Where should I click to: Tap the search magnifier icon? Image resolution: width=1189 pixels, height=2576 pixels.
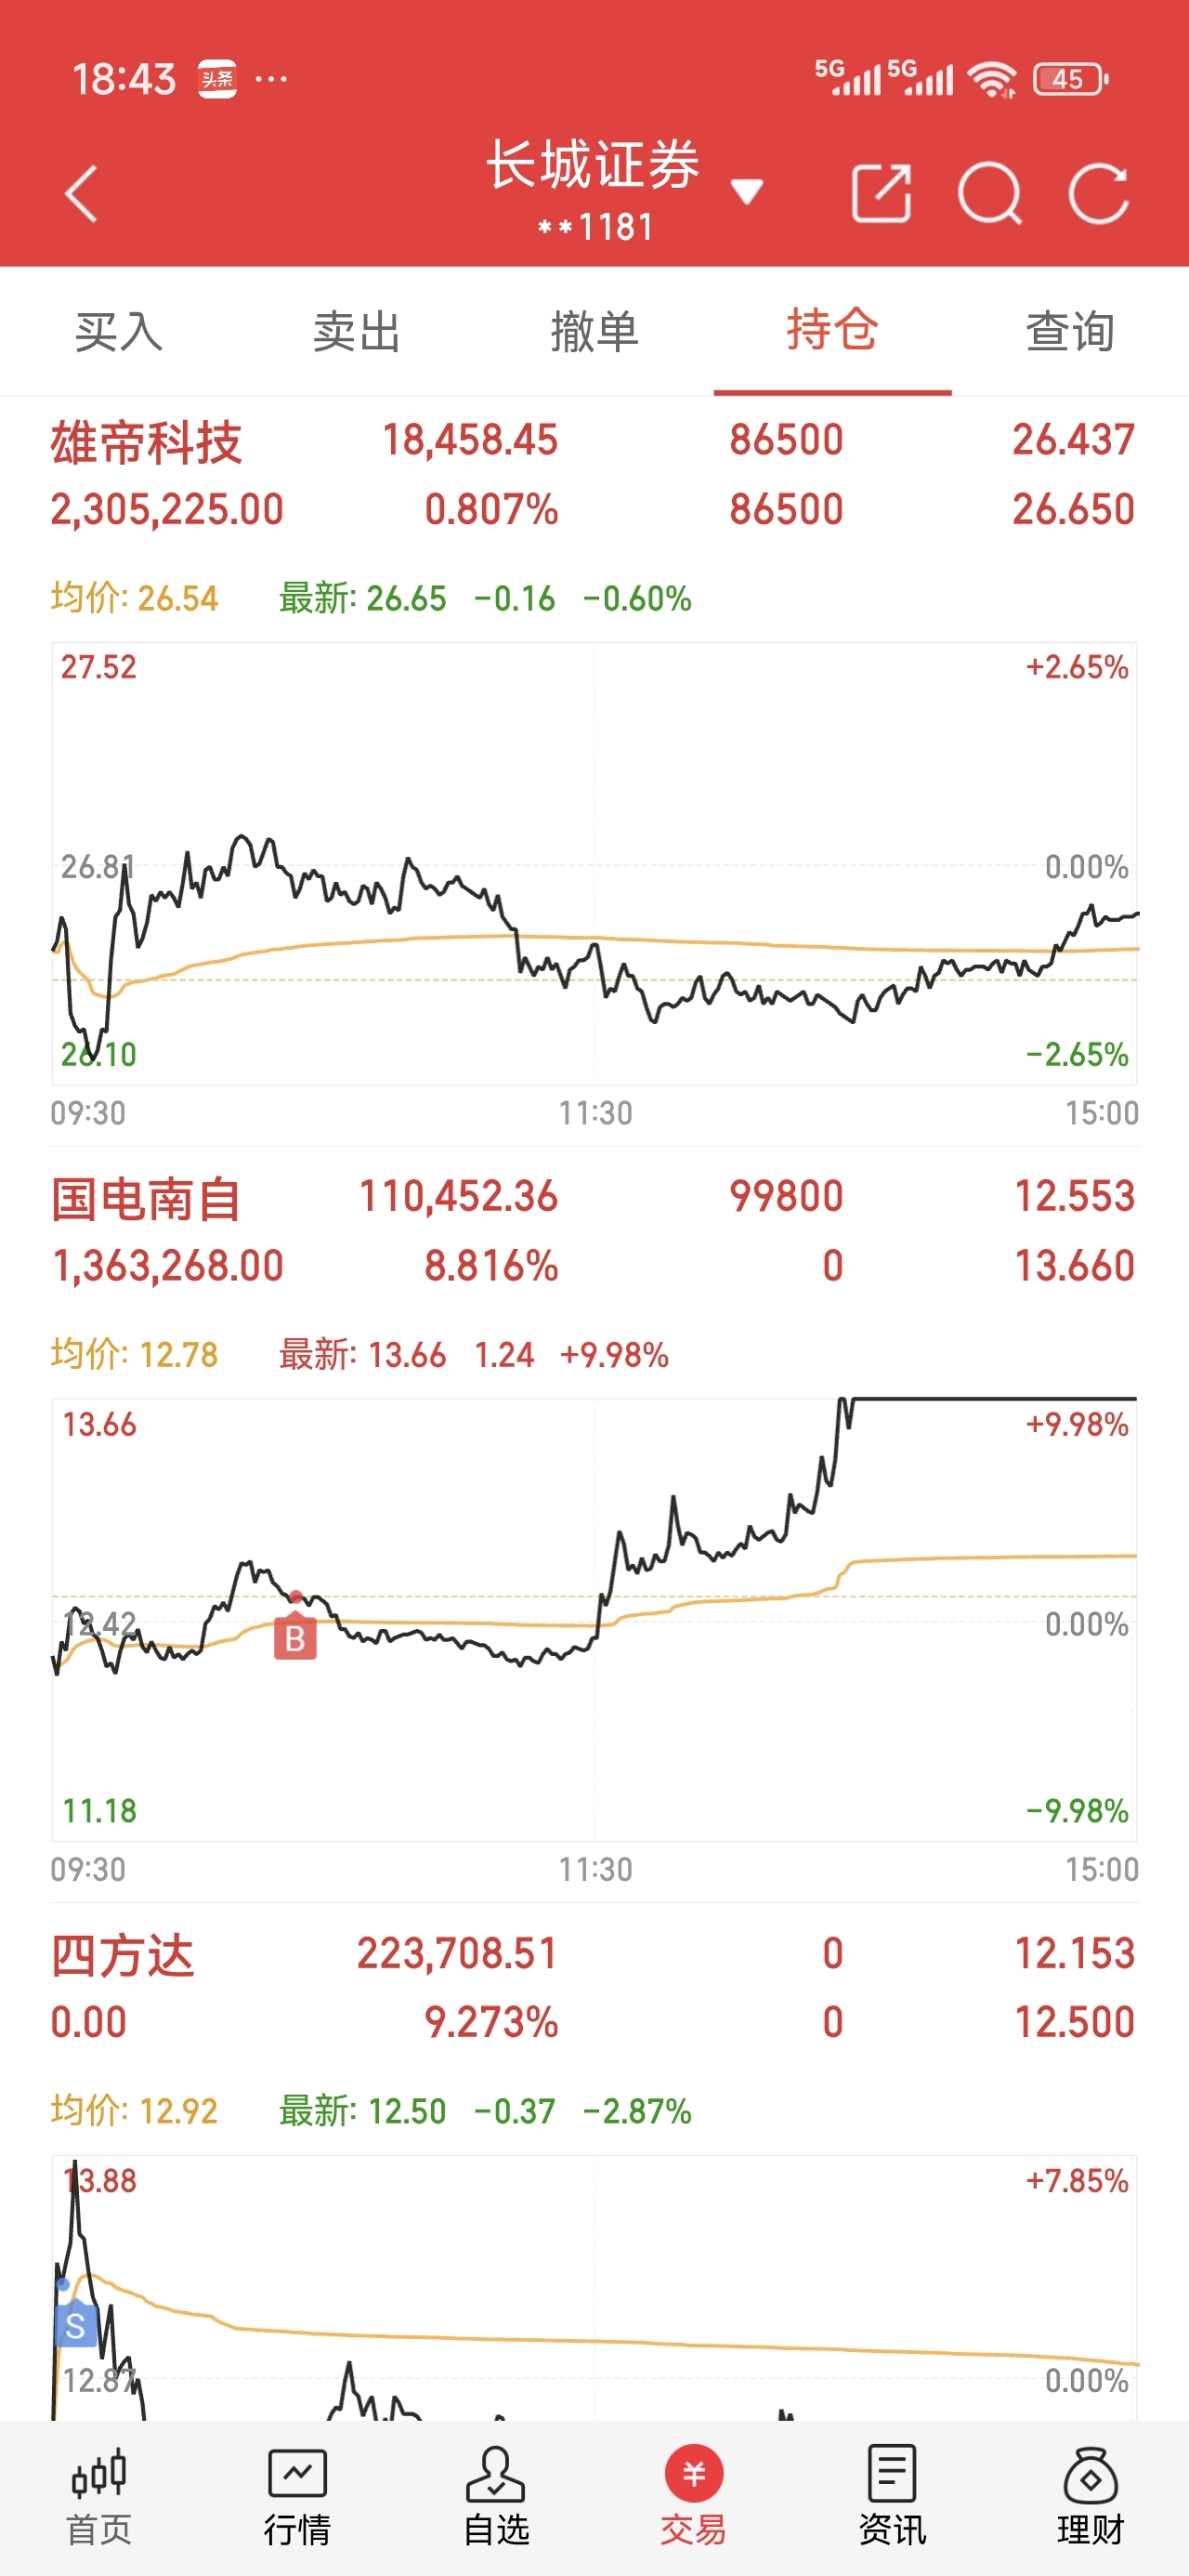[x=989, y=193]
